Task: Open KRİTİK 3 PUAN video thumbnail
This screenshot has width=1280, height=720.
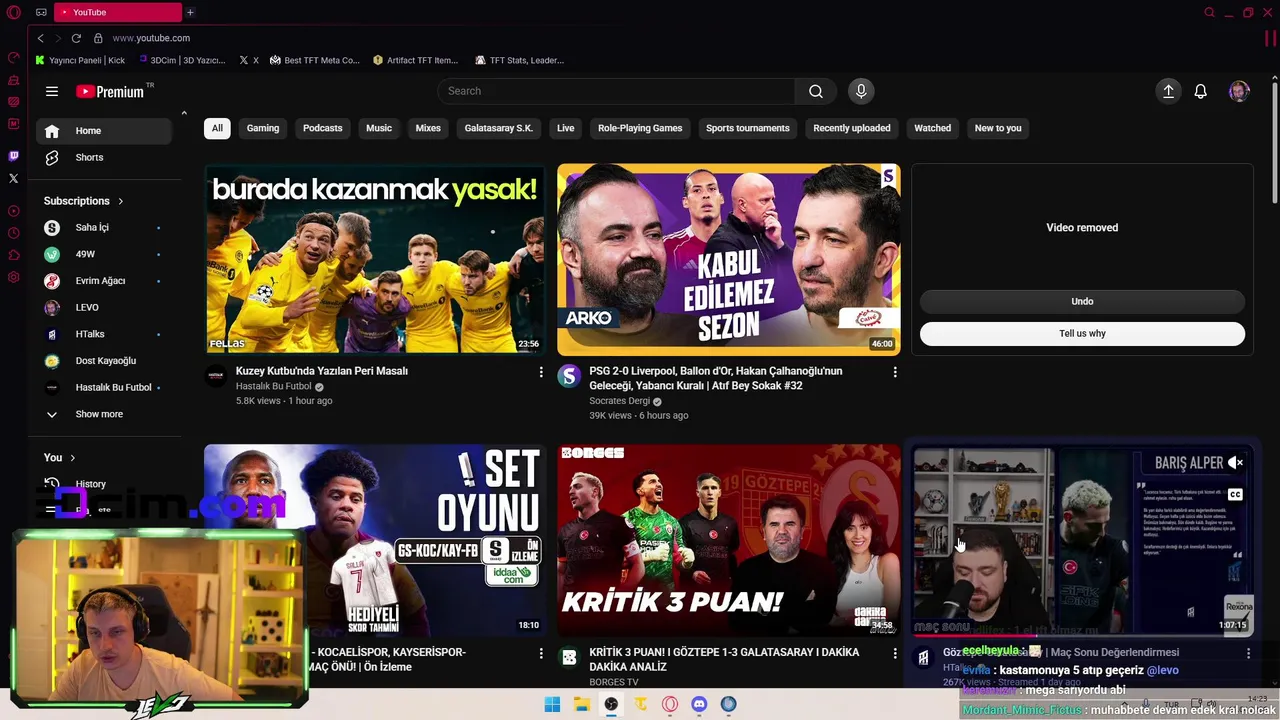Action: tap(729, 540)
